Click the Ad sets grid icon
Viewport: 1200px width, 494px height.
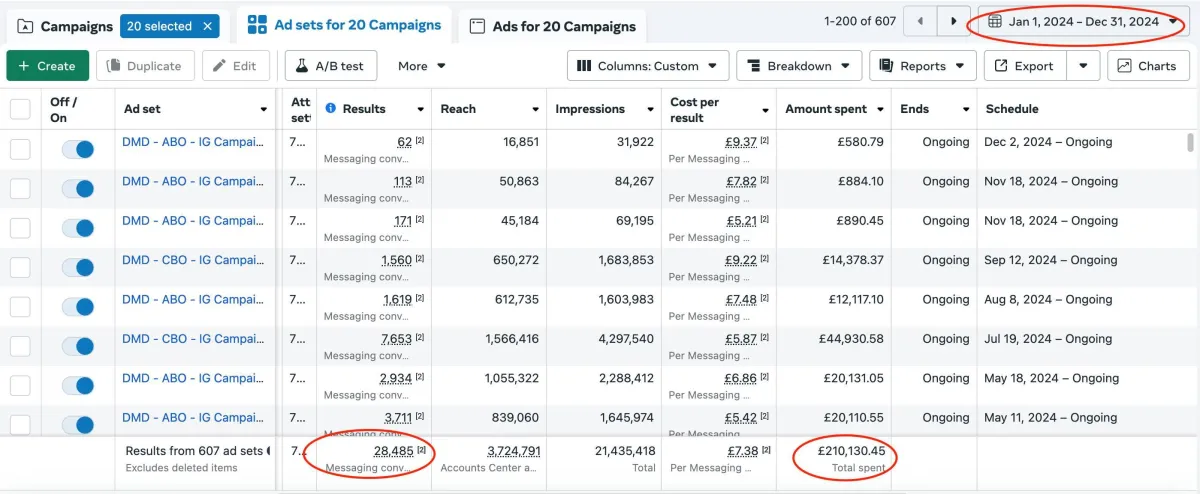pyautogui.click(x=257, y=25)
